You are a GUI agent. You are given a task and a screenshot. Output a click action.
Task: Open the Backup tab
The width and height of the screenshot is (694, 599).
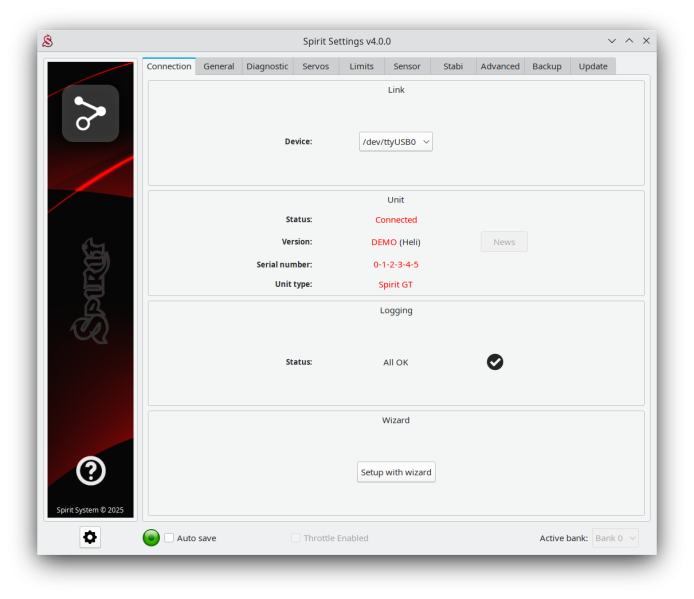[x=546, y=66]
